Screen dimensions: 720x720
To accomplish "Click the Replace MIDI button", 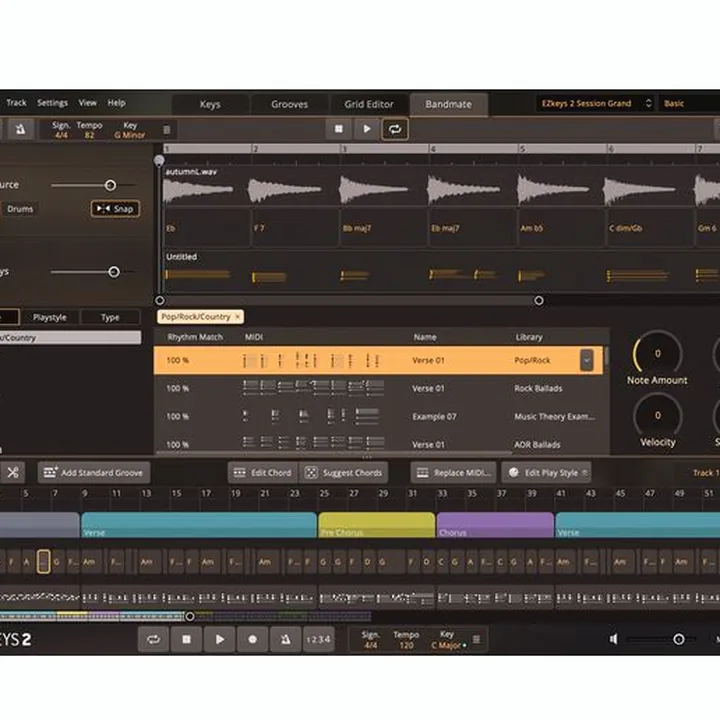I will (x=453, y=472).
